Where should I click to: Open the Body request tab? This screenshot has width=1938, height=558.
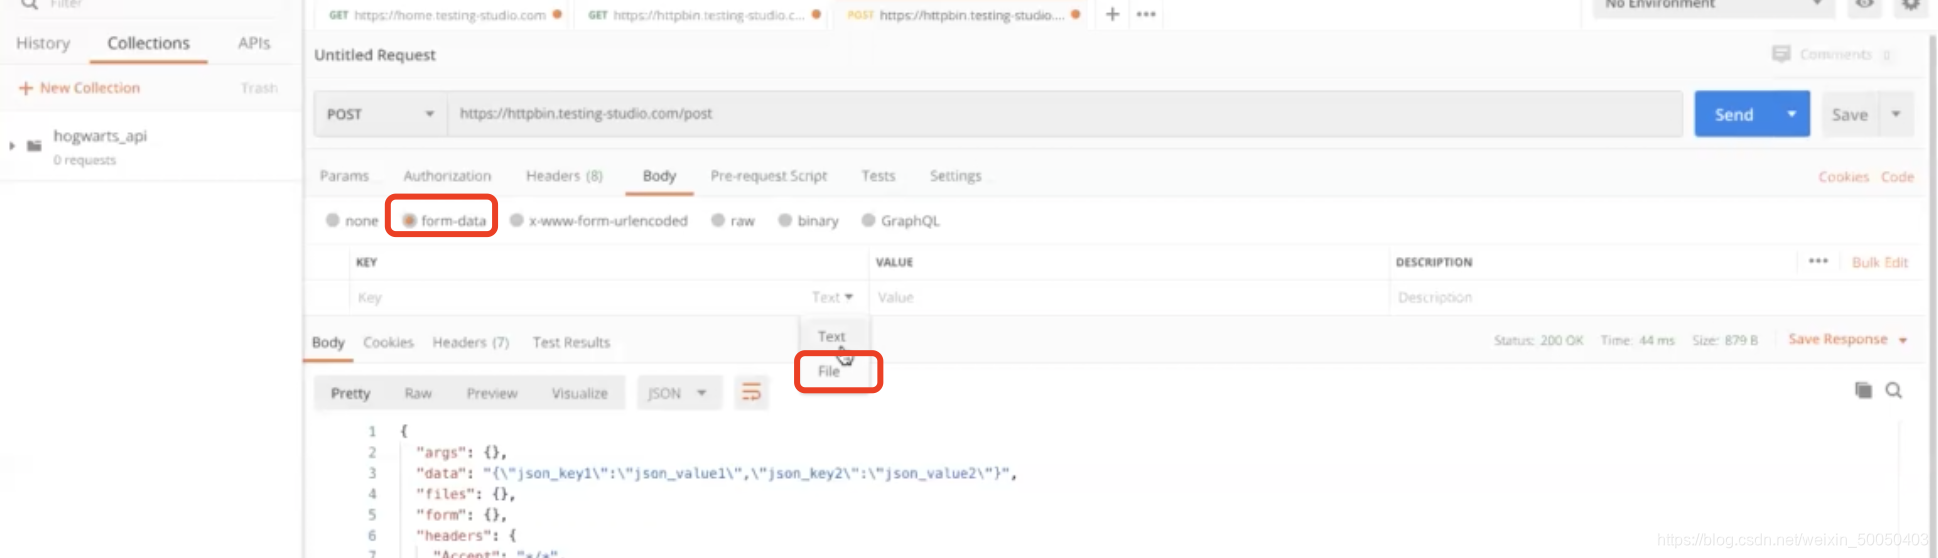659,176
